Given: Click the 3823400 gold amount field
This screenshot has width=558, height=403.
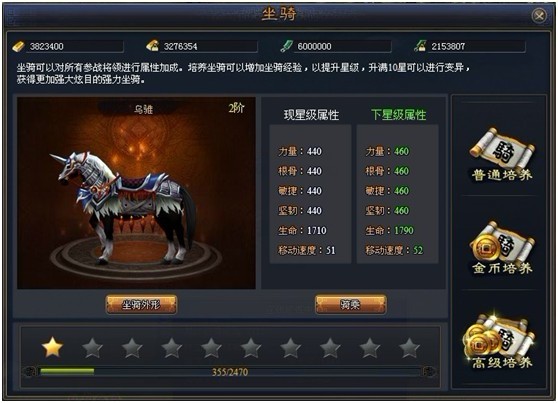Looking at the screenshot, I should tap(75, 46).
